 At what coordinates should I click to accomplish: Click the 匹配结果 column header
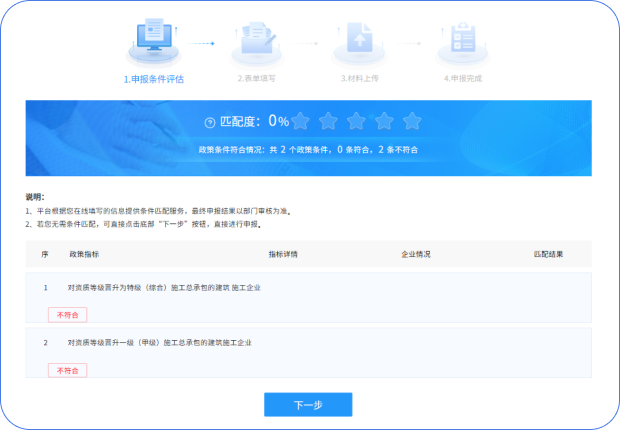(x=548, y=254)
